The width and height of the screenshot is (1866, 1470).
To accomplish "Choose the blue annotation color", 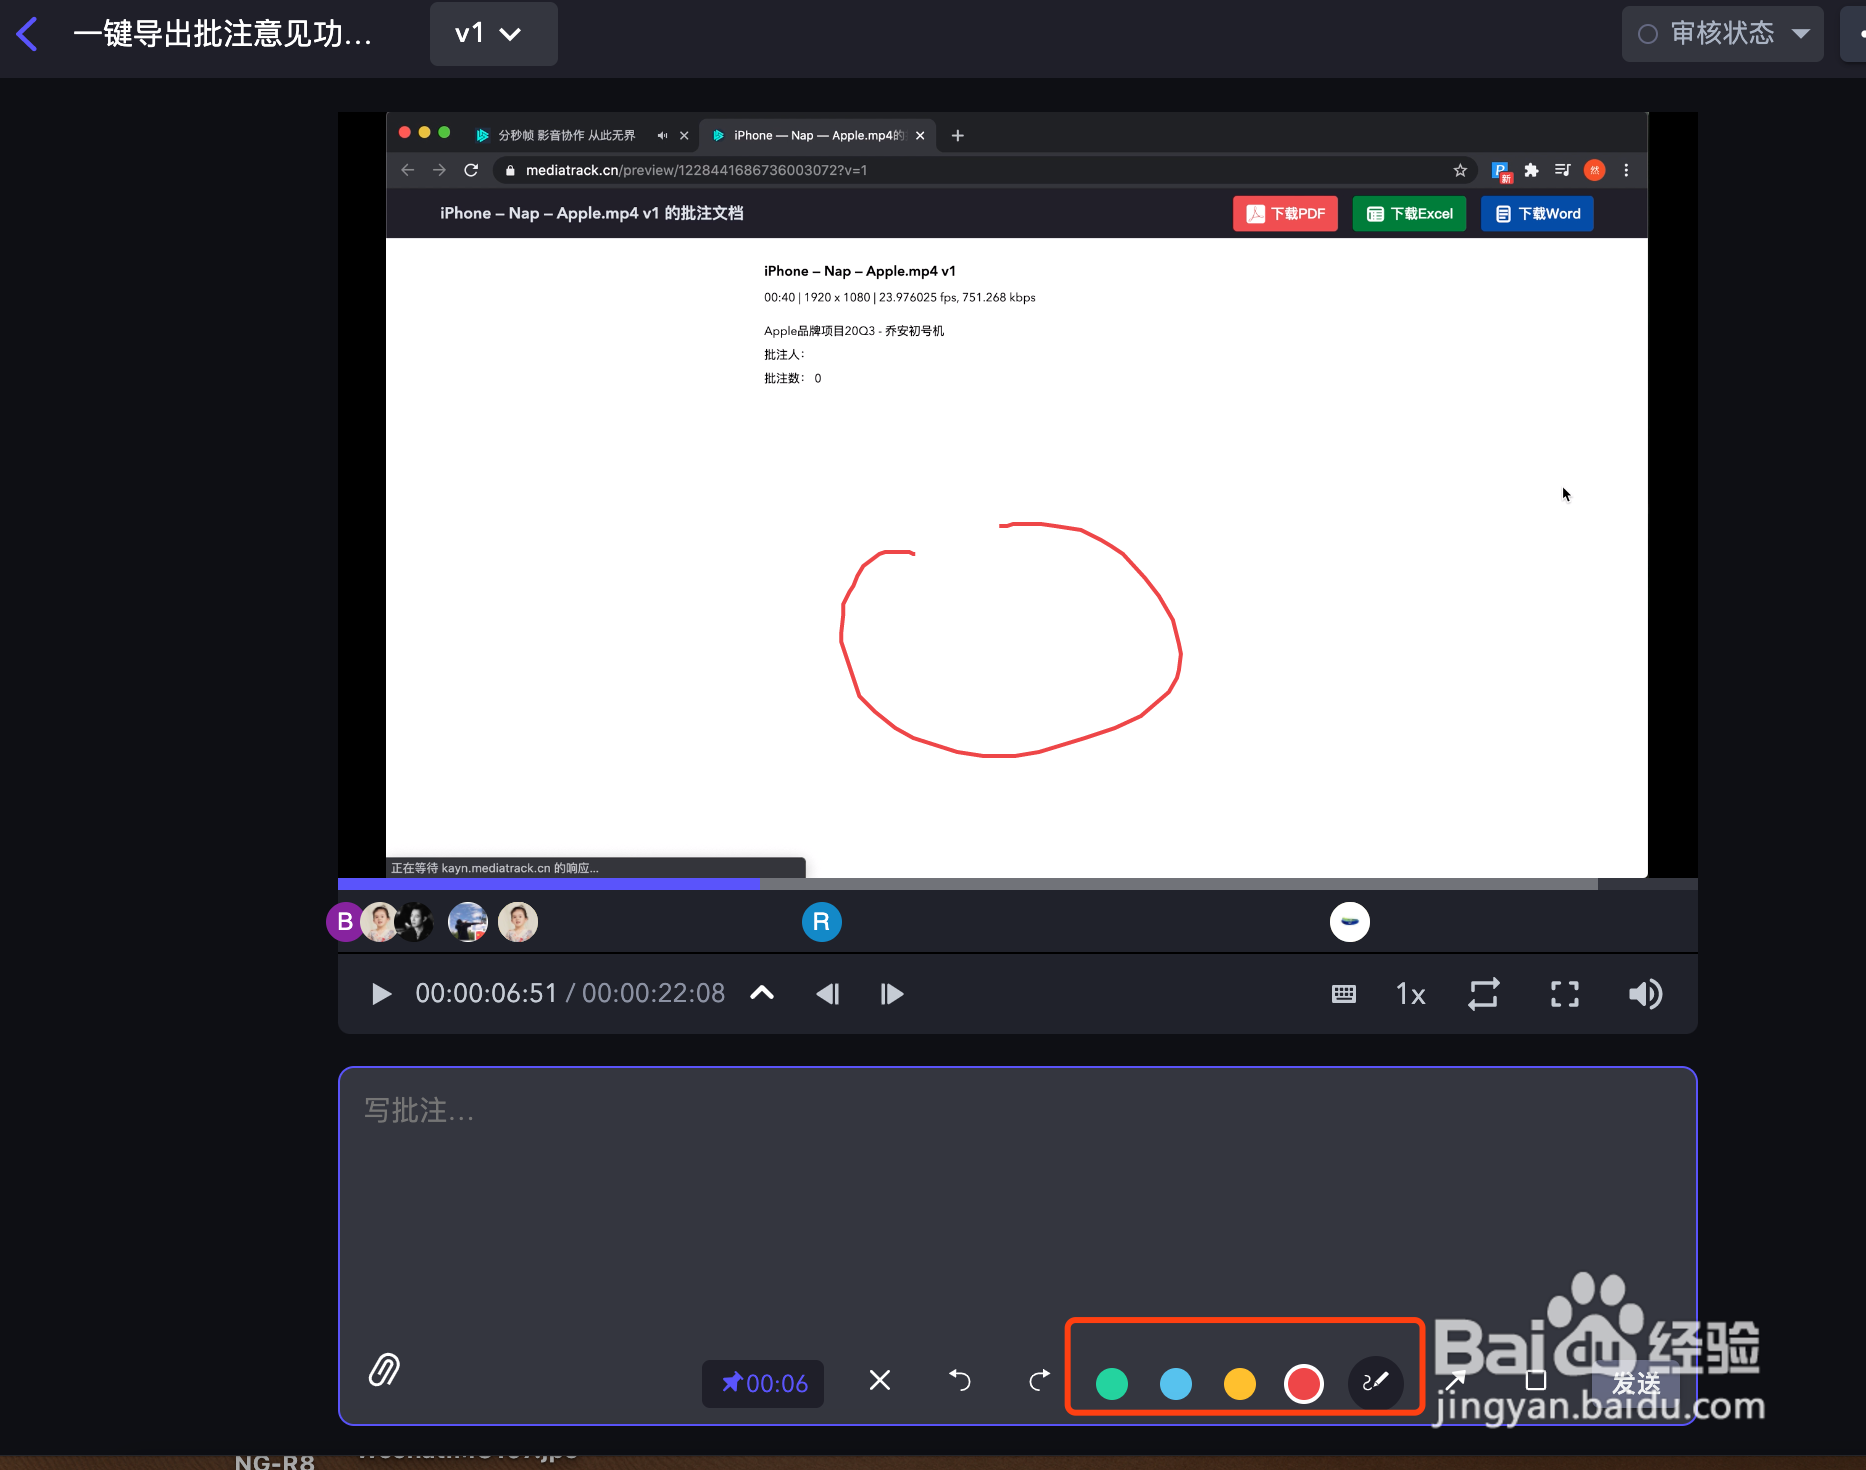I will click(x=1176, y=1384).
